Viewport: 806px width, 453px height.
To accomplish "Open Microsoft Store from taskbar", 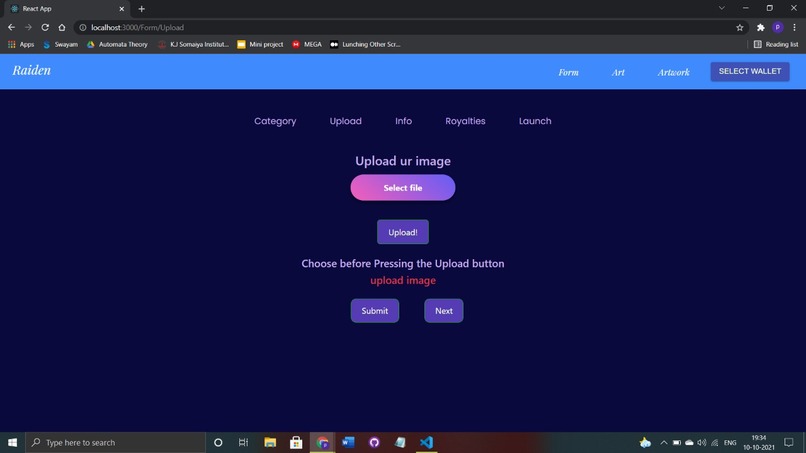I will 296,442.
